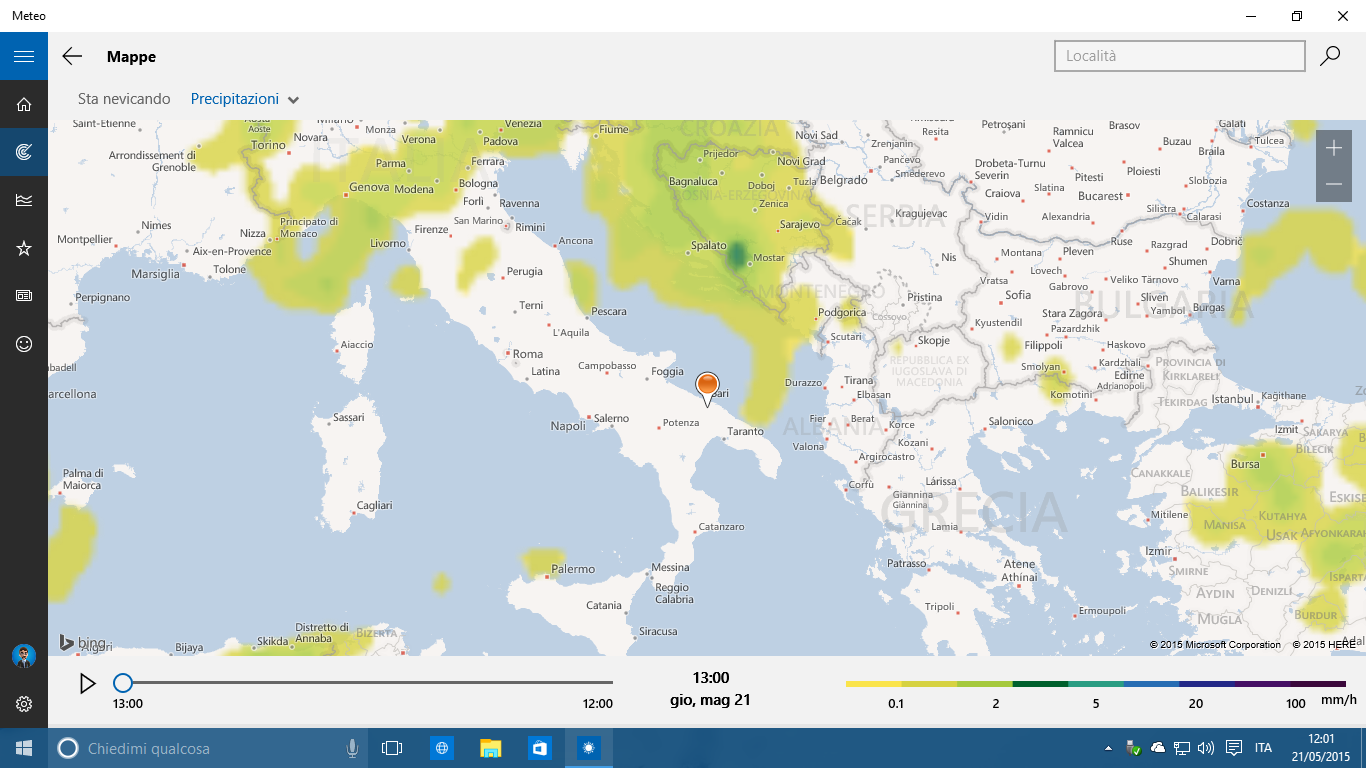Viewport: 1366px width, 768px height.
Task: Open the volume tray icon
Action: click(x=1206, y=748)
